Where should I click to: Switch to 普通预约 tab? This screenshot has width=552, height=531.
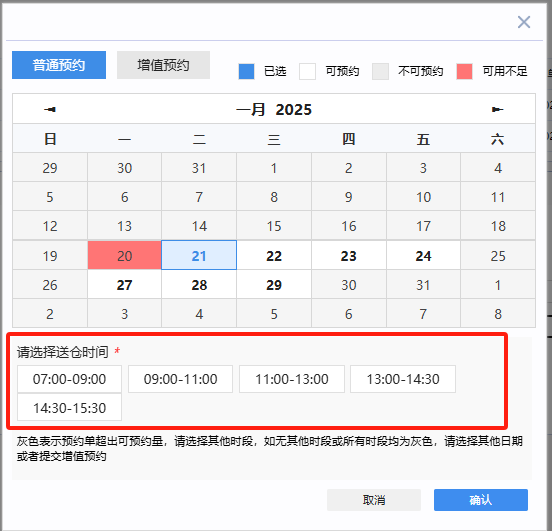point(59,65)
